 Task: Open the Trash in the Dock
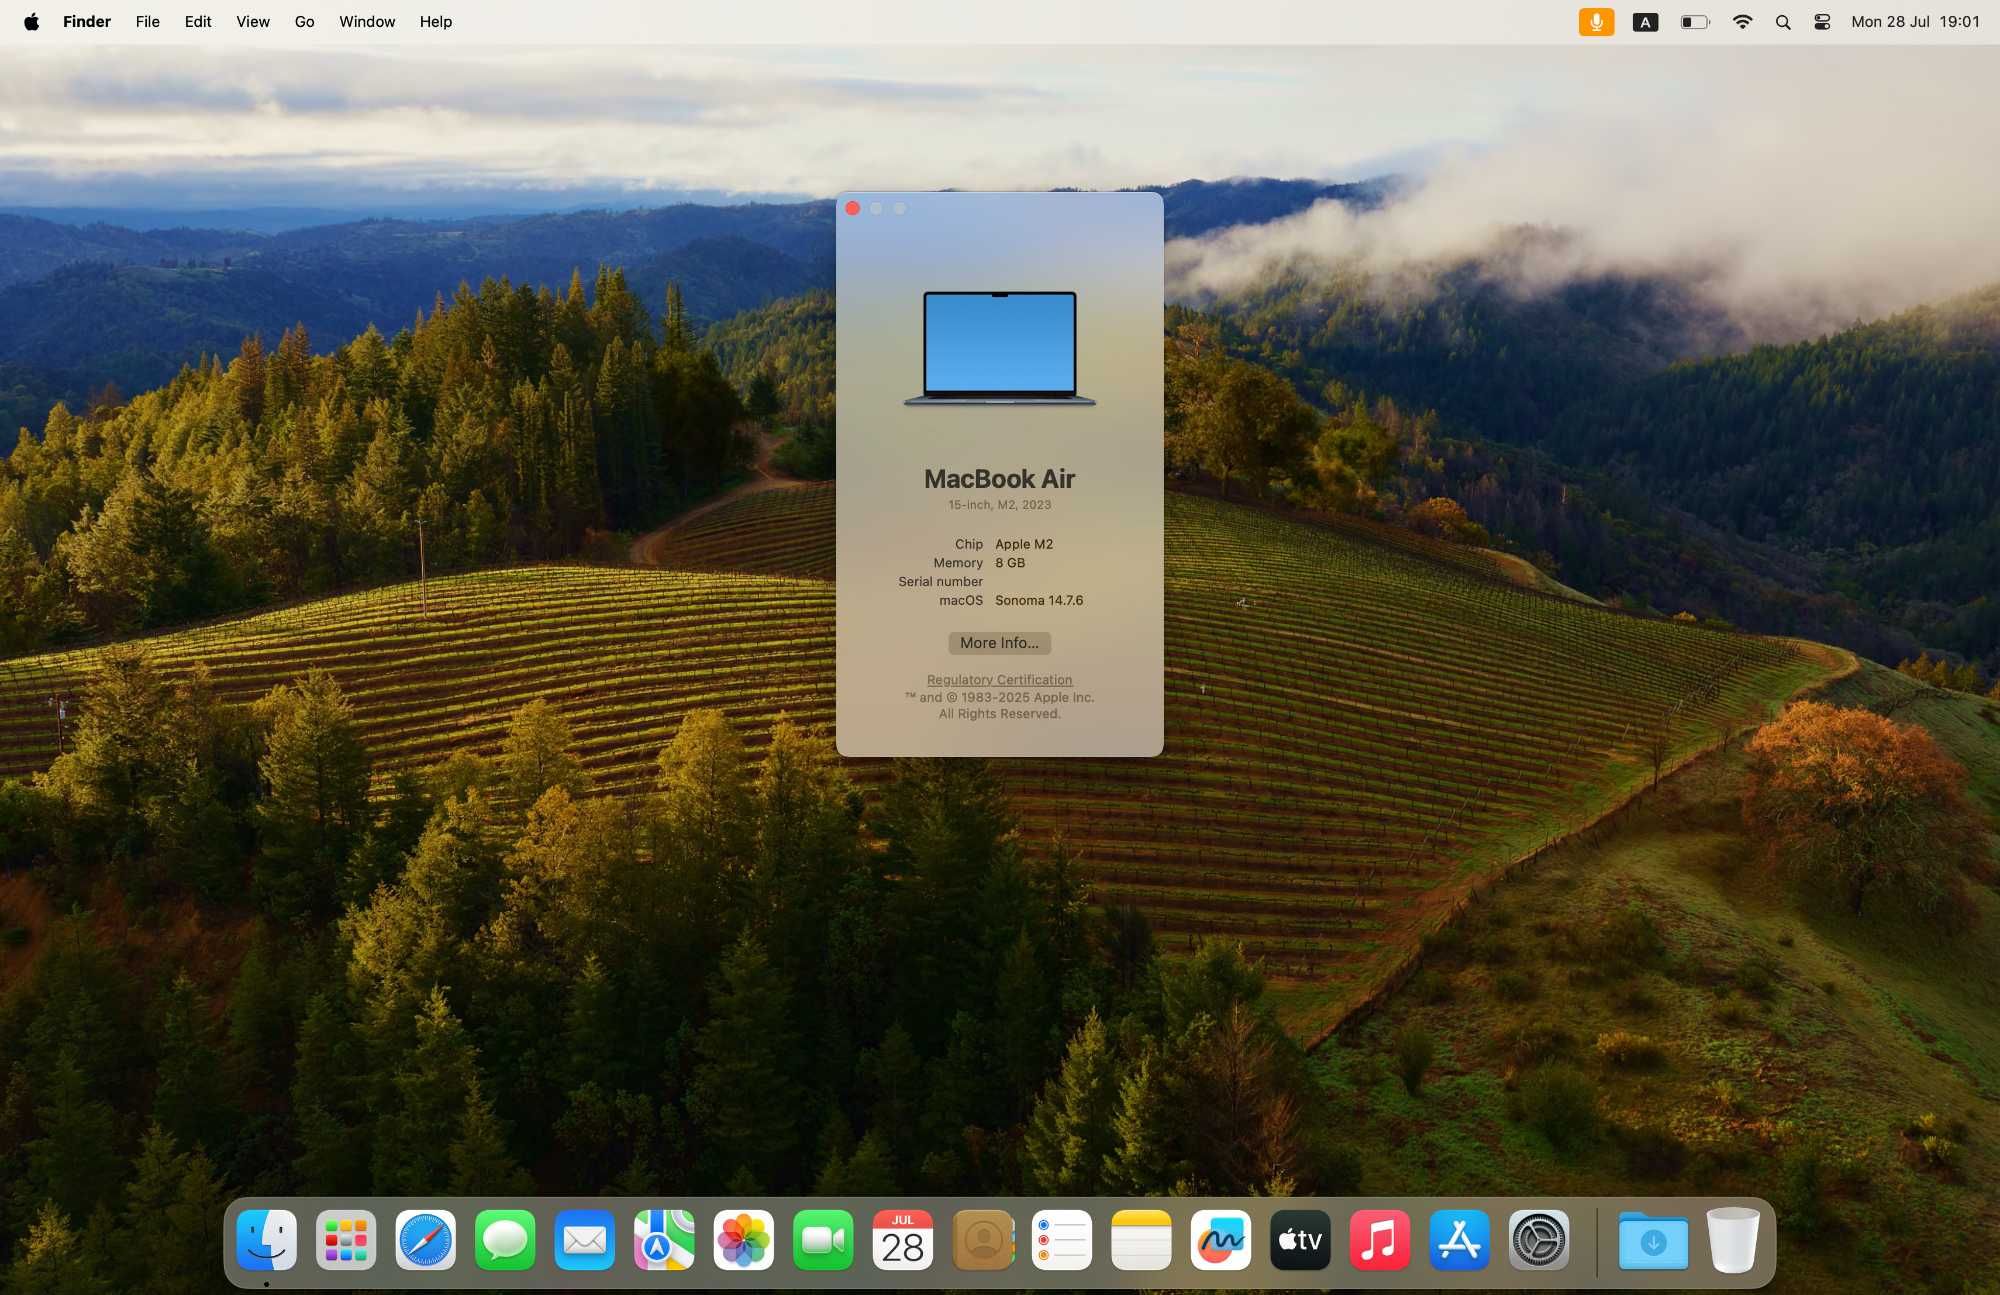coord(1733,1240)
